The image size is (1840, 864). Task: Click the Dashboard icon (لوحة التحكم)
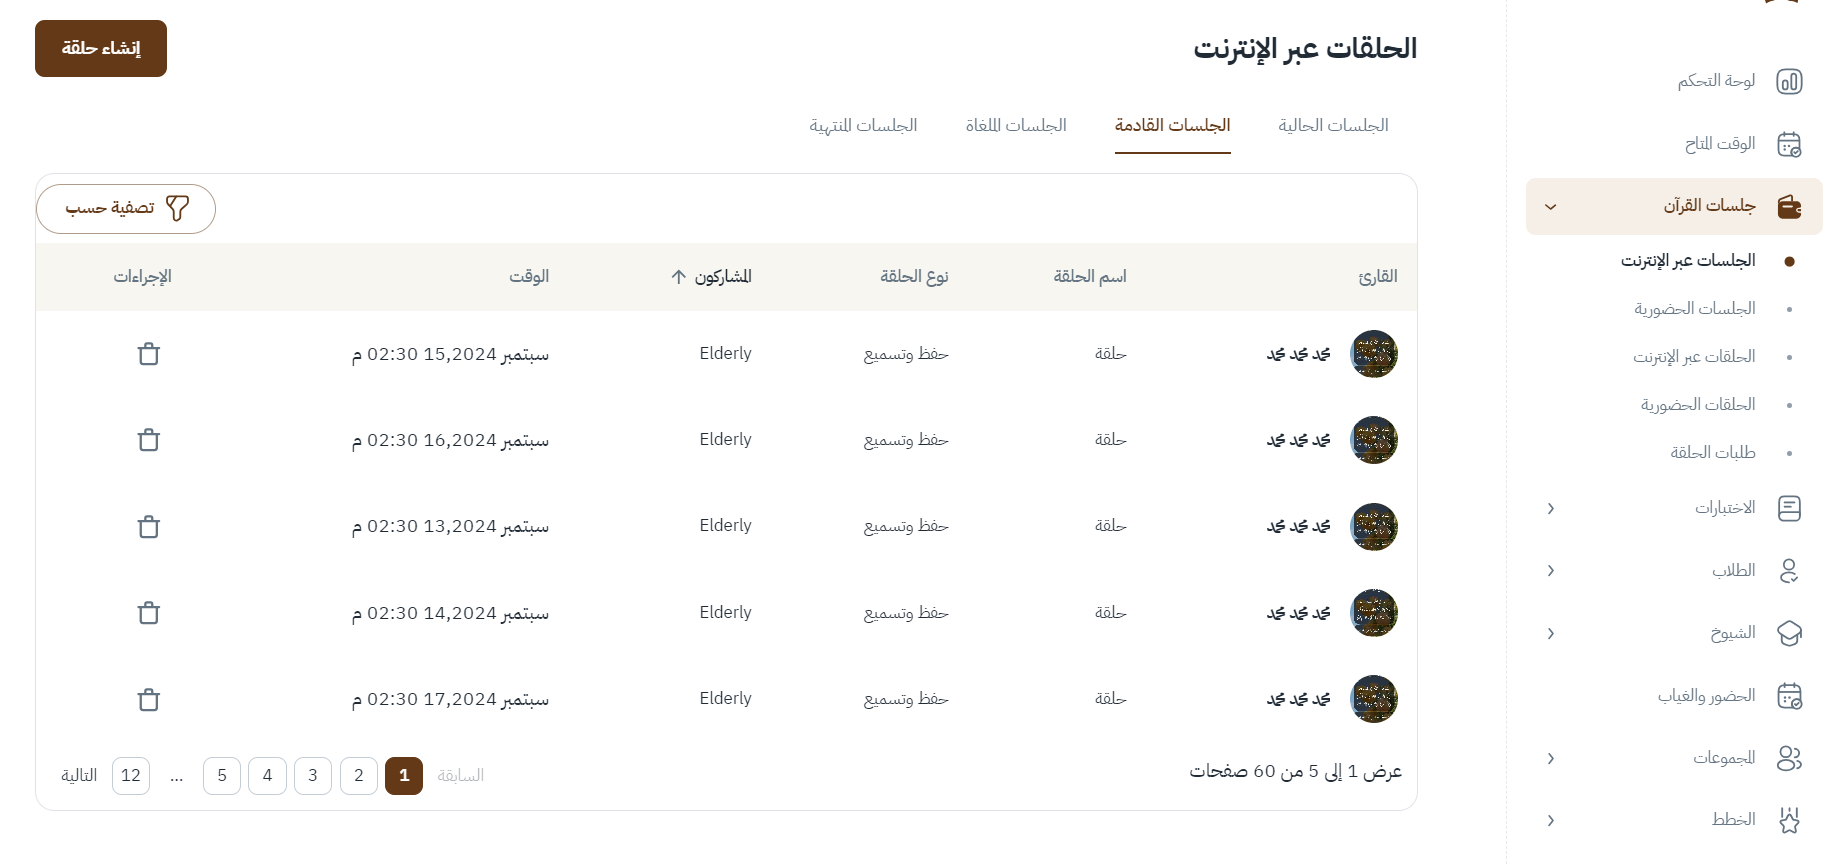(x=1789, y=81)
